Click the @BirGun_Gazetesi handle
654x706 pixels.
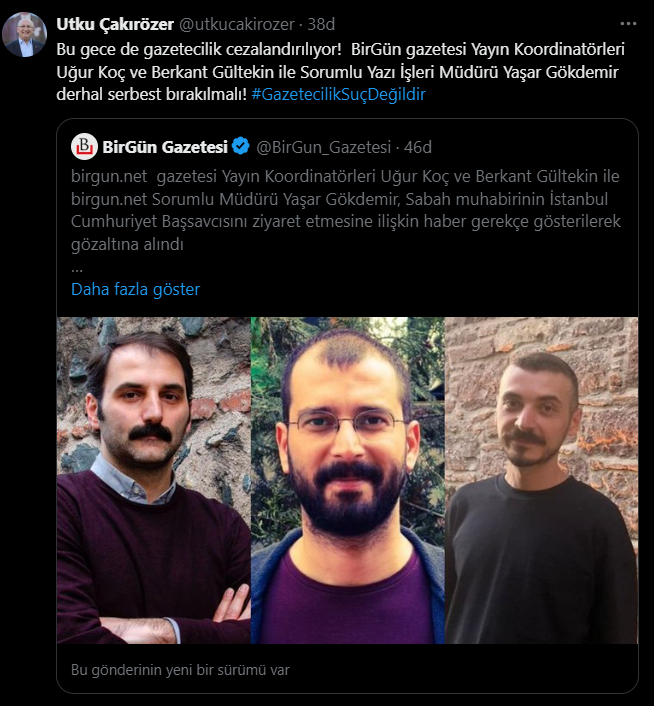[x=324, y=147]
